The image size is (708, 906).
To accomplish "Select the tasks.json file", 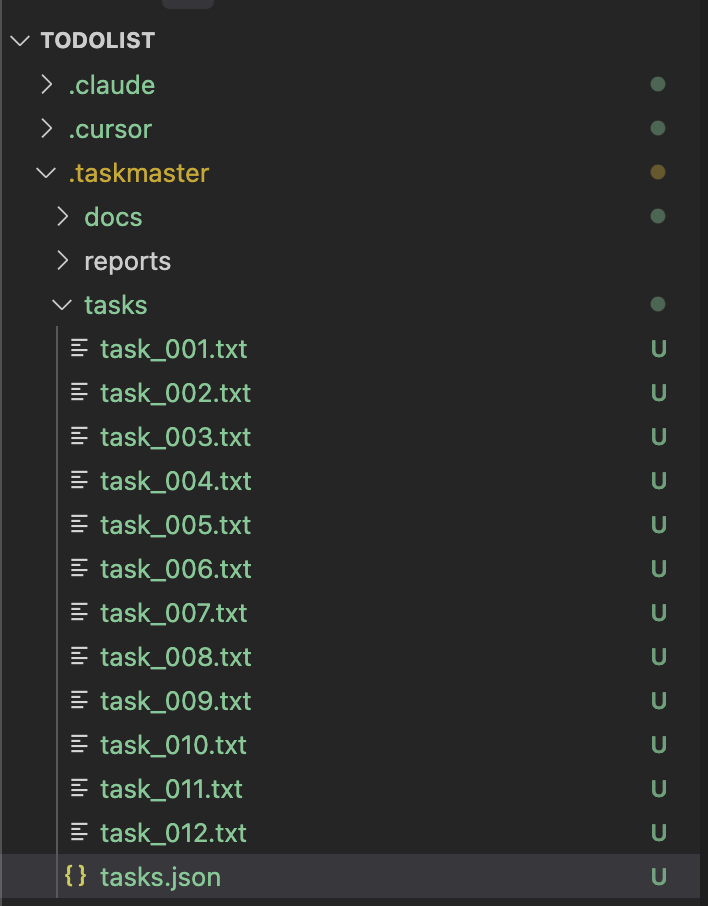I will pos(161,877).
